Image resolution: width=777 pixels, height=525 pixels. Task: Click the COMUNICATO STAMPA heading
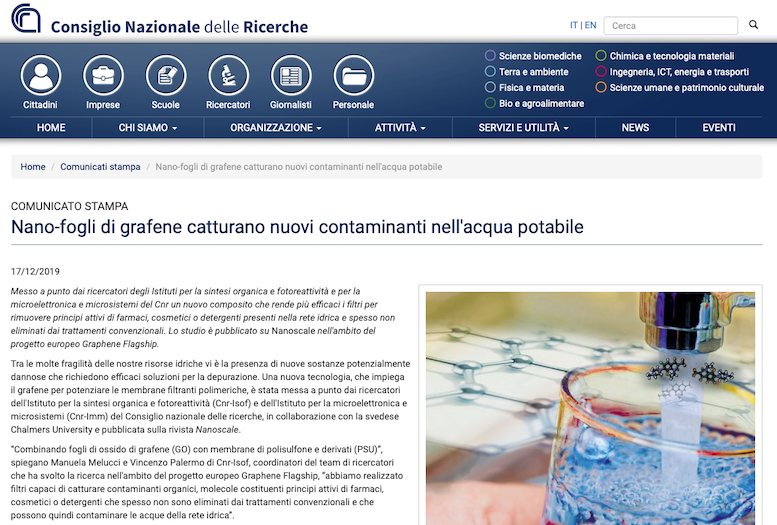[x=69, y=206]
